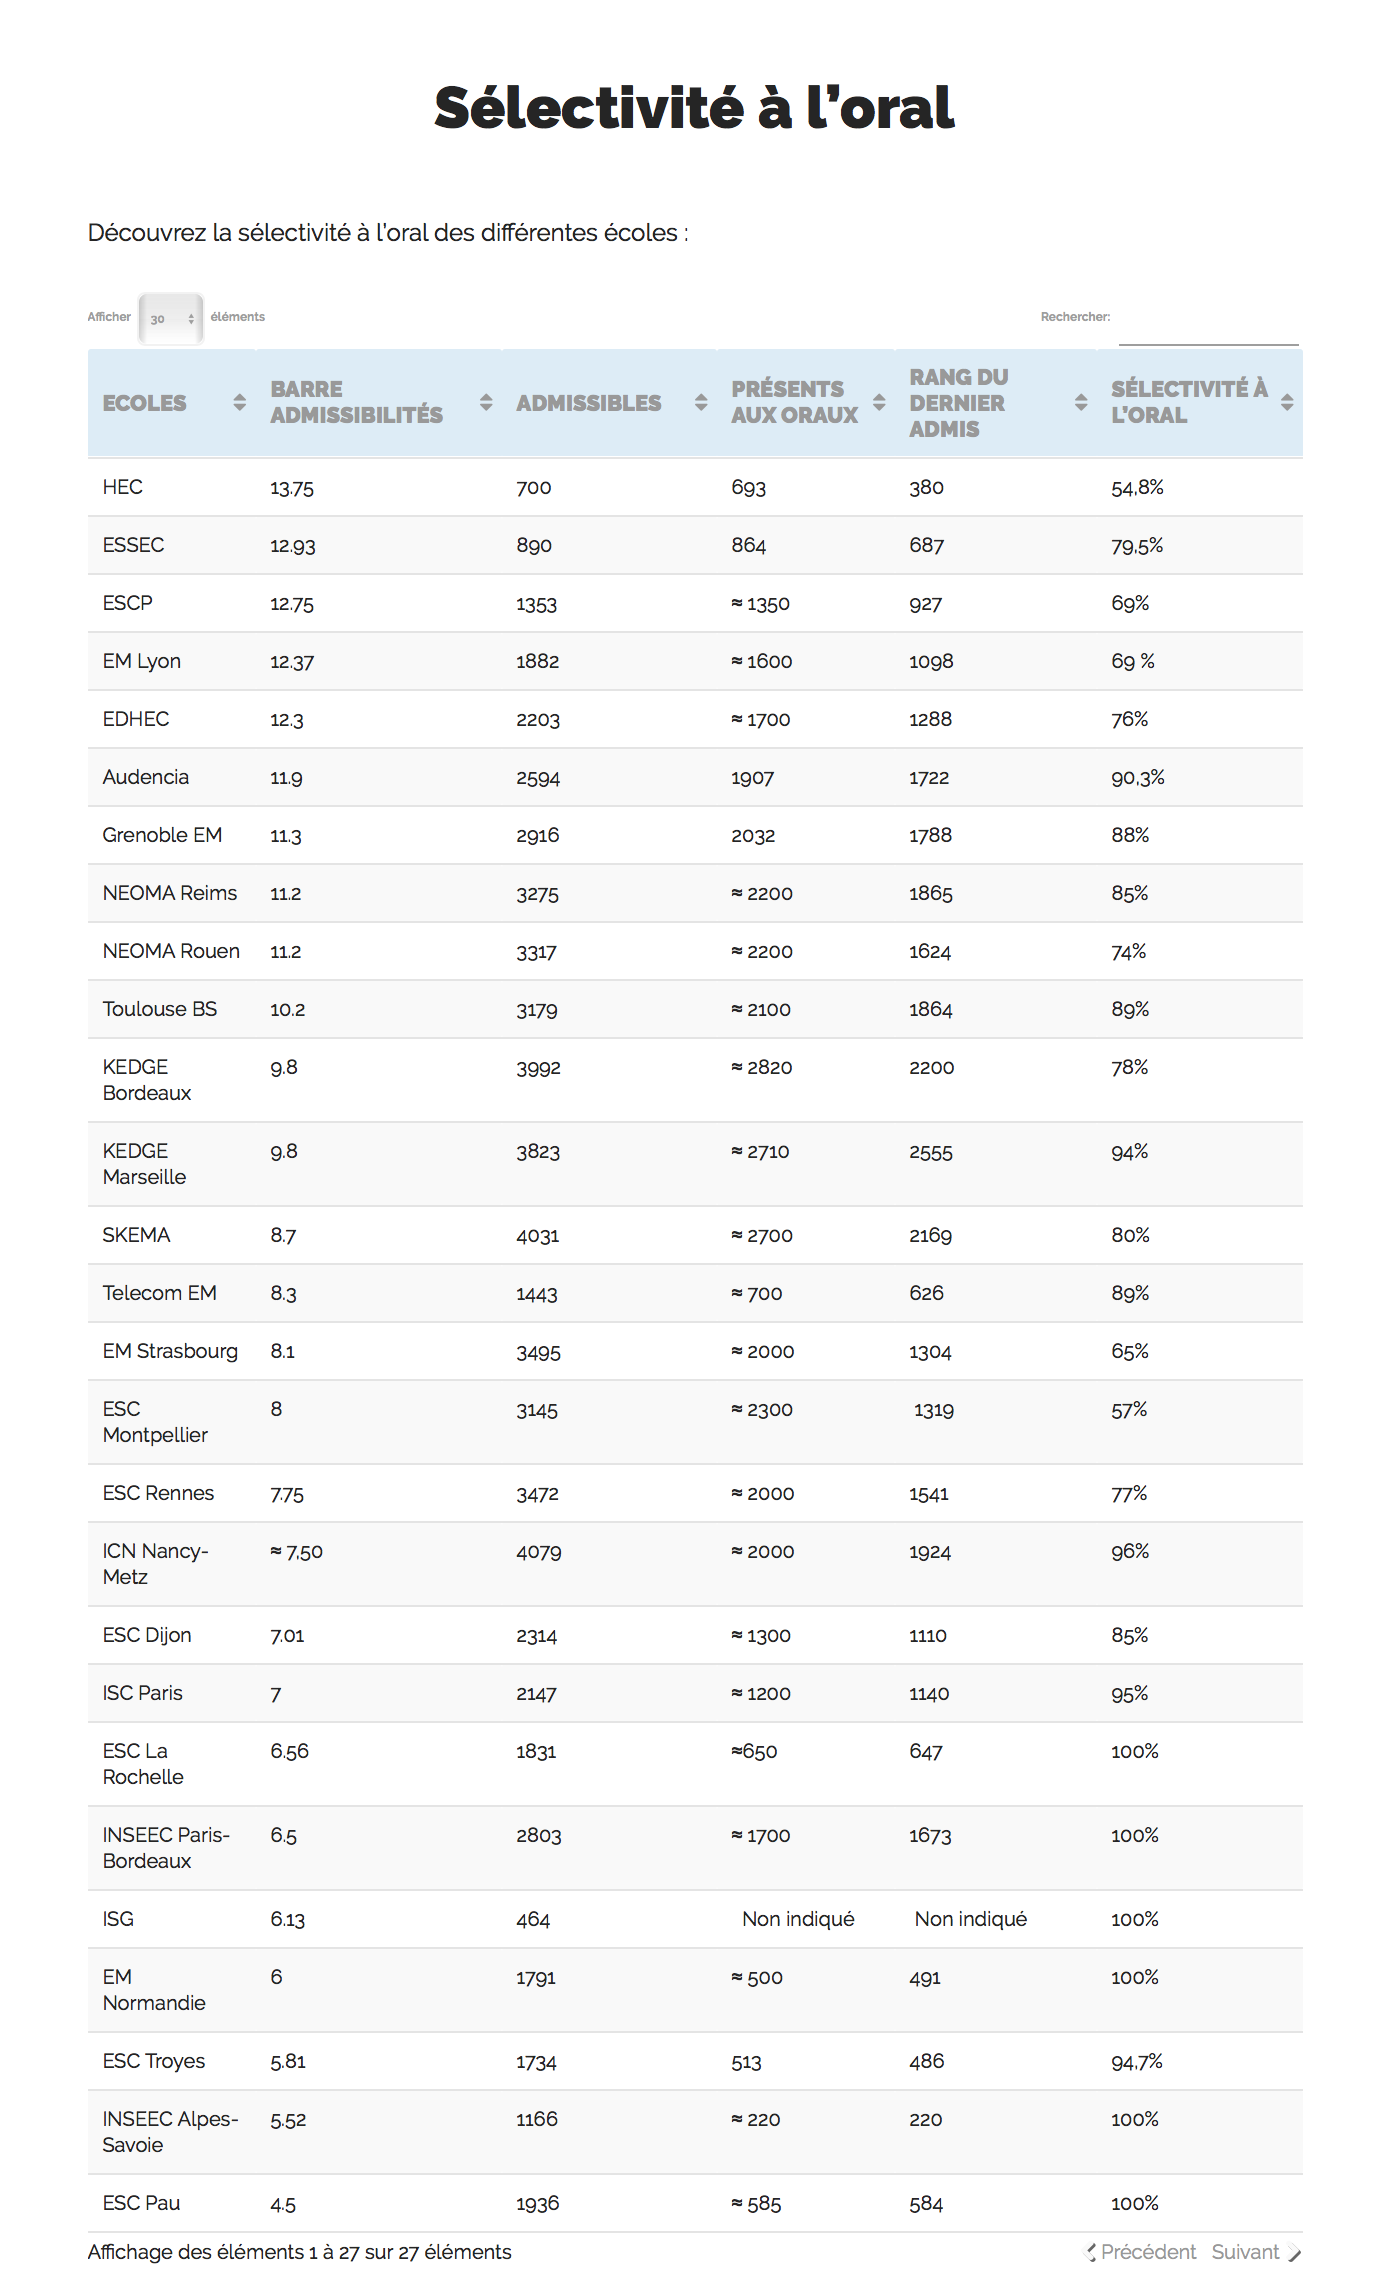Screen dimensions: 1400x2292
Task: Click the sort arrows beside Présents aux oraux
Action: coord(879,402)
